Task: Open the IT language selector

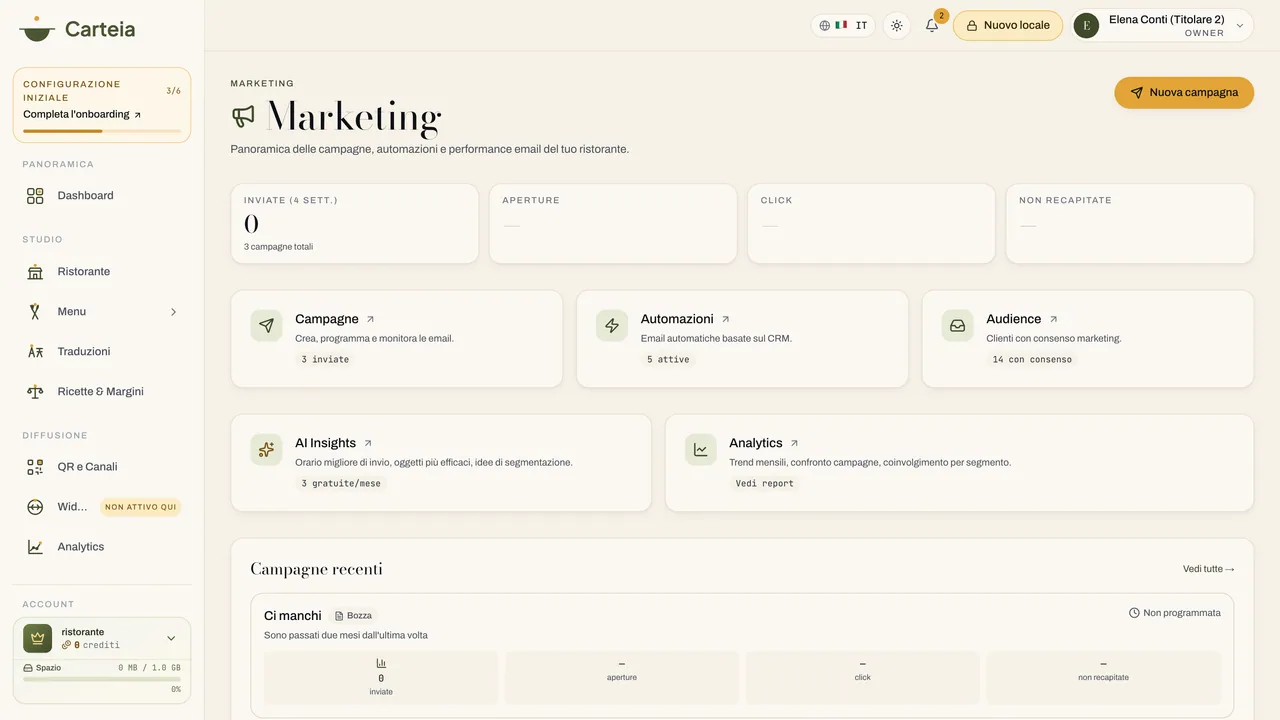Action: 843,25
